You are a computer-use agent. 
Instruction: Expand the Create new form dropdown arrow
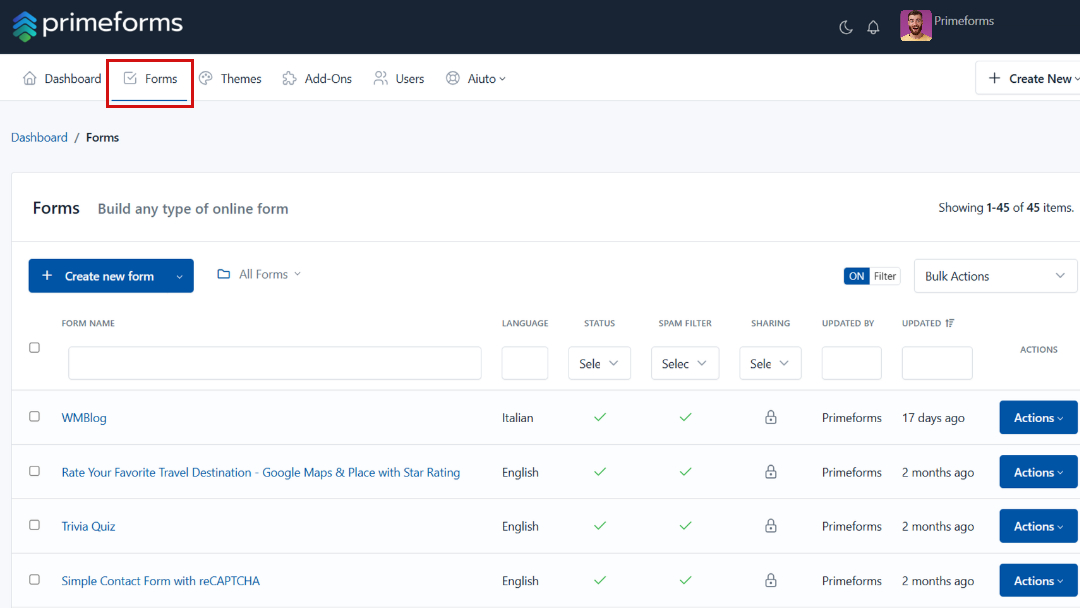[179, 277]
